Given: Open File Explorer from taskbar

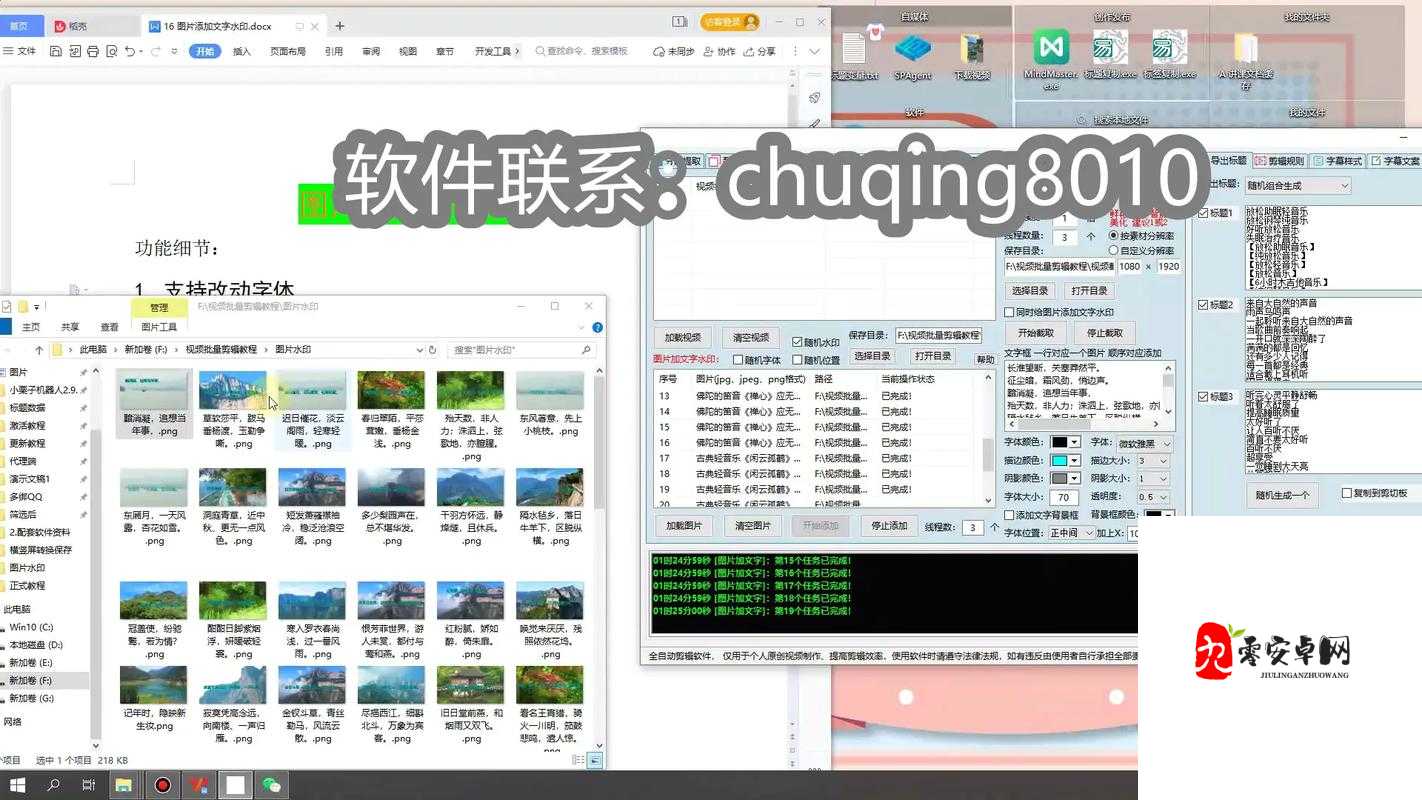Looking at the screenshot, I should (123, 785).
